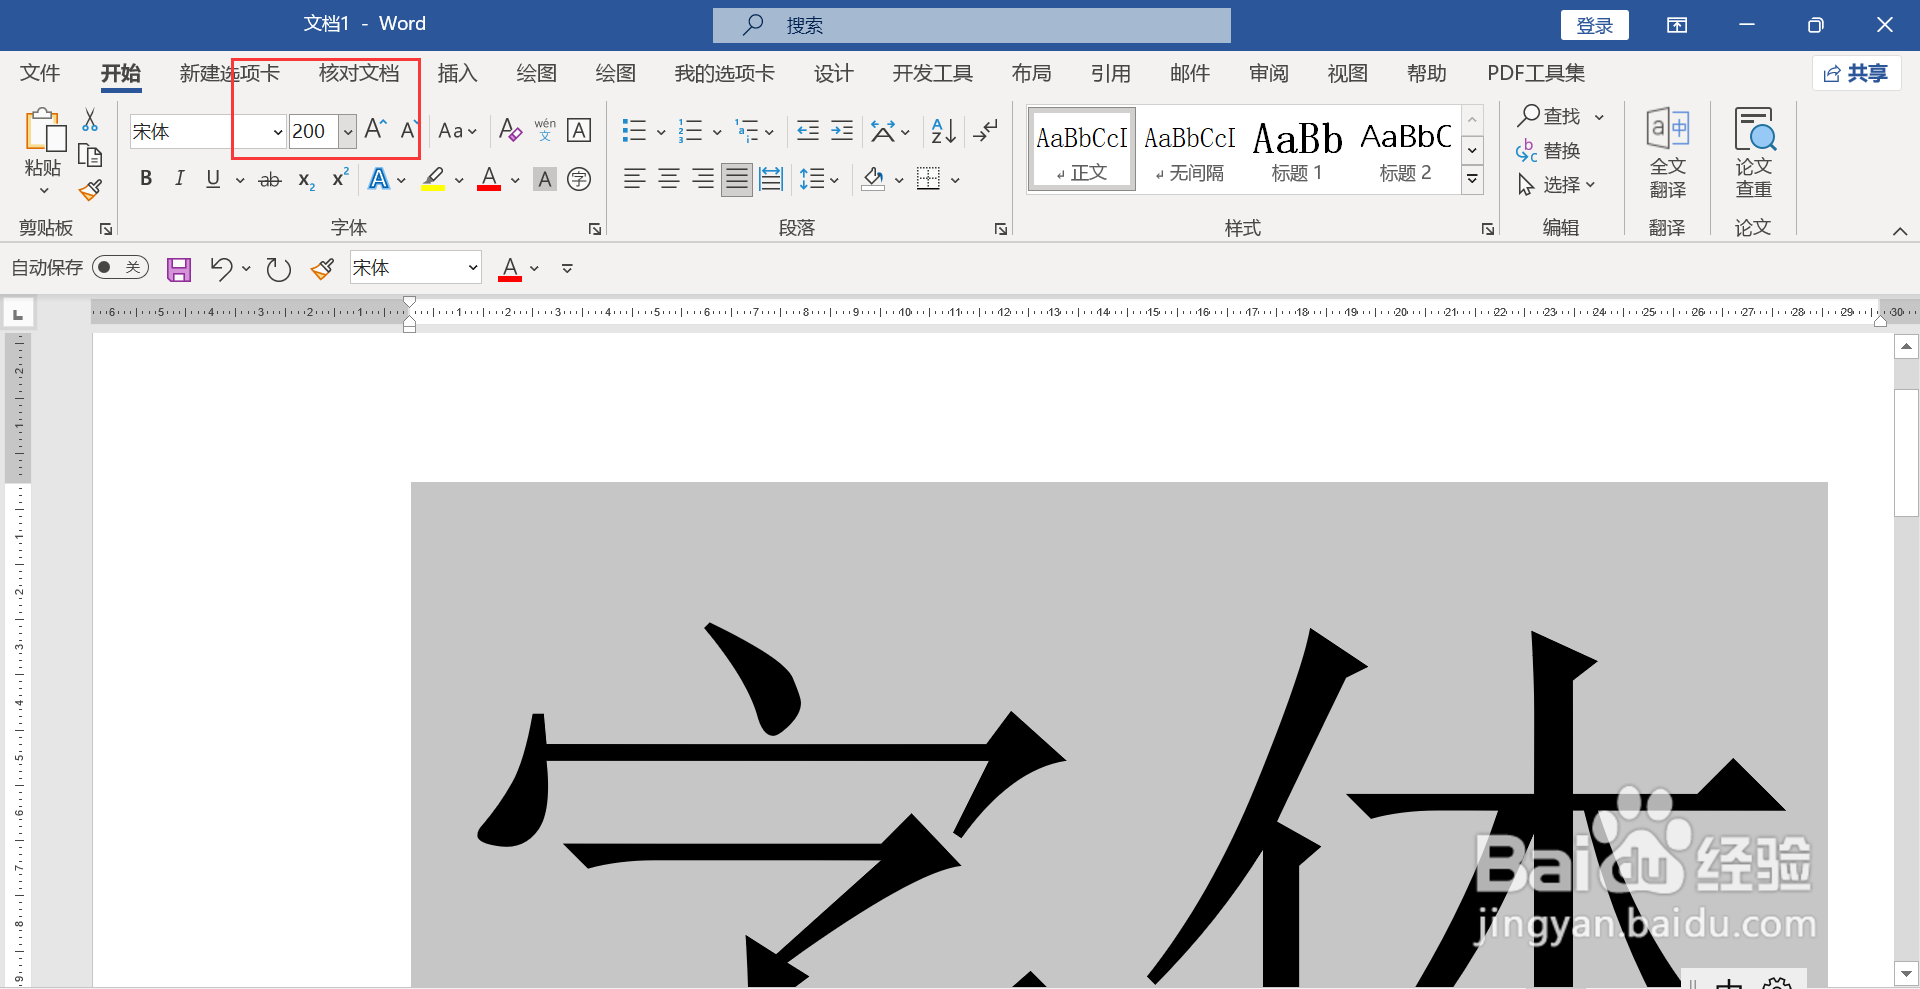
Task: Increase paragraph indent
Action: click(x=842, y=130)
